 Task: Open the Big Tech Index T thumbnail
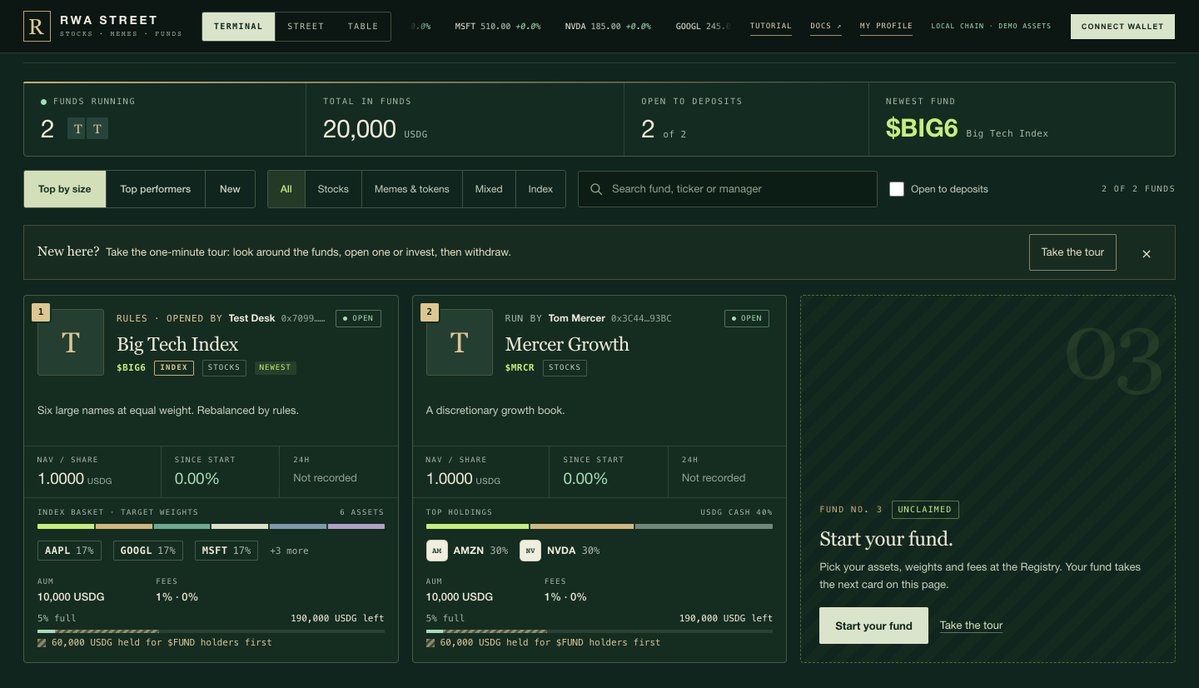point(70,342)
